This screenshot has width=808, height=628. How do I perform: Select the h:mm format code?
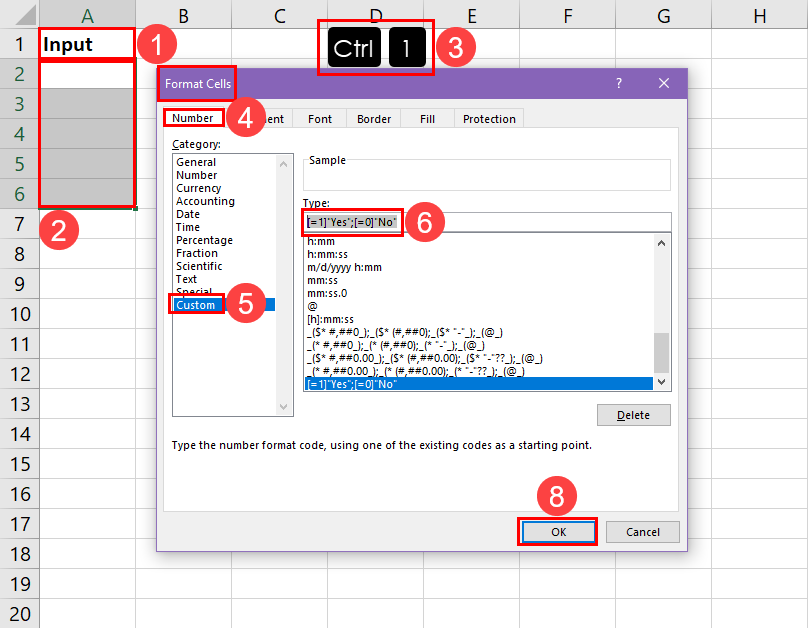[x=321, y=241]
